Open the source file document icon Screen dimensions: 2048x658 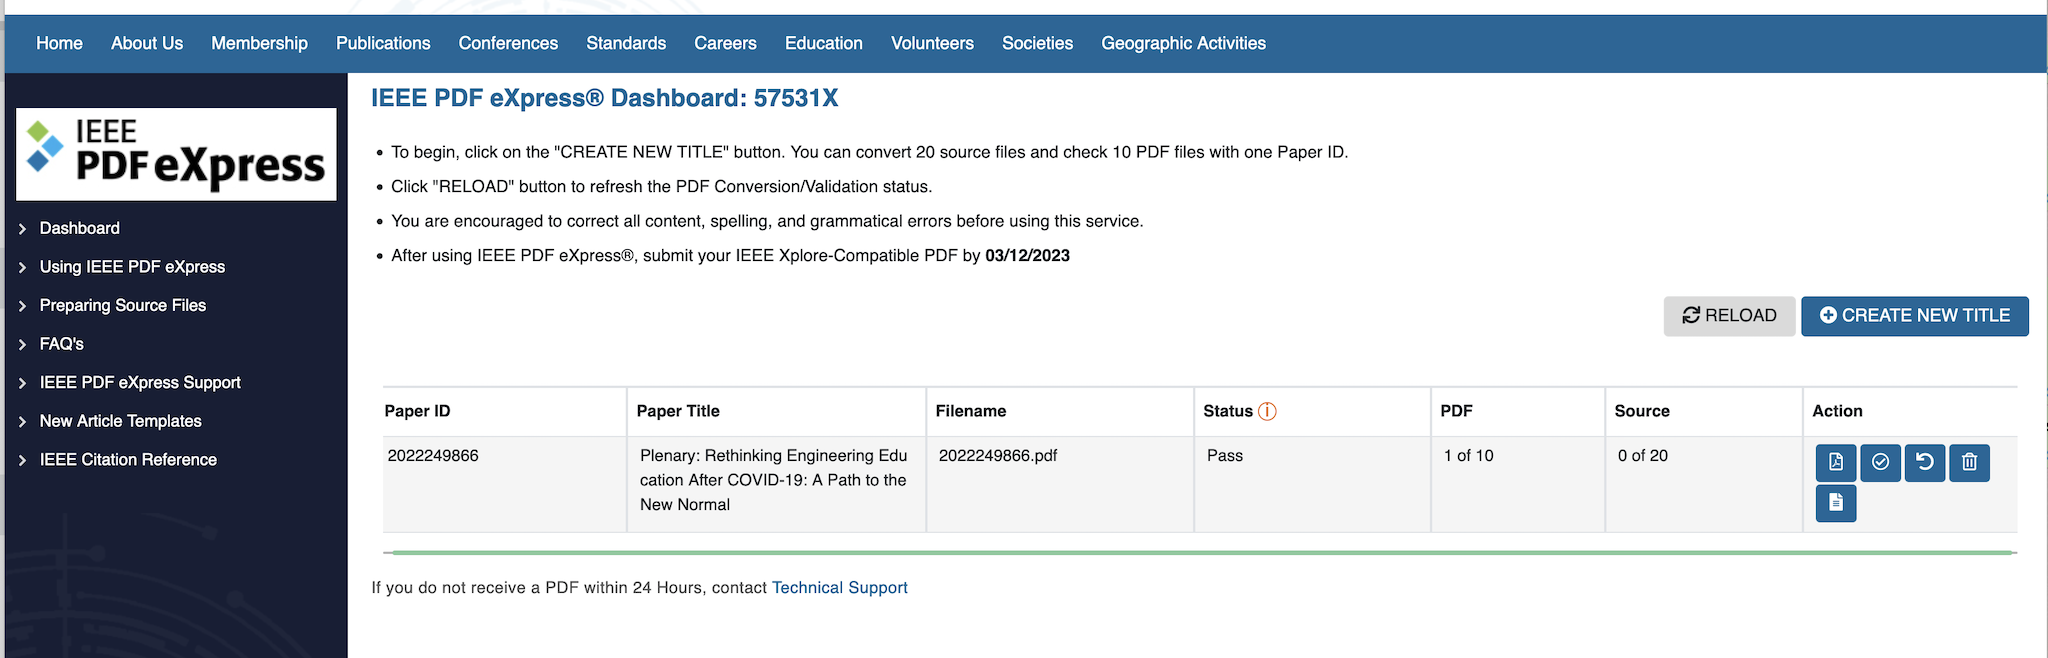[1835, 503]
